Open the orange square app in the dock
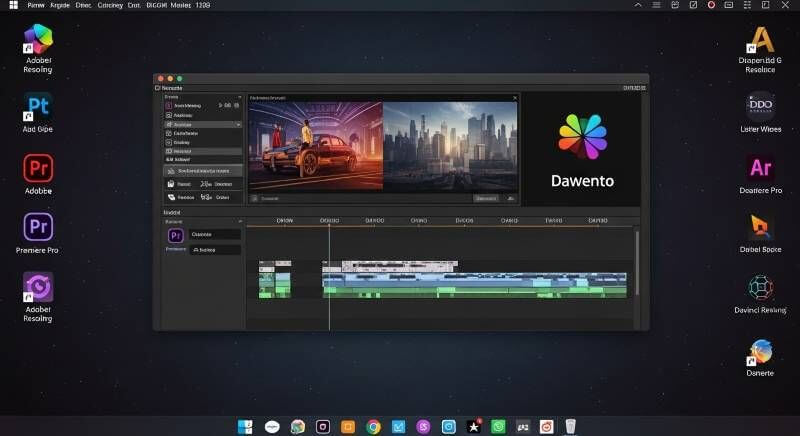 click(348, 427)
